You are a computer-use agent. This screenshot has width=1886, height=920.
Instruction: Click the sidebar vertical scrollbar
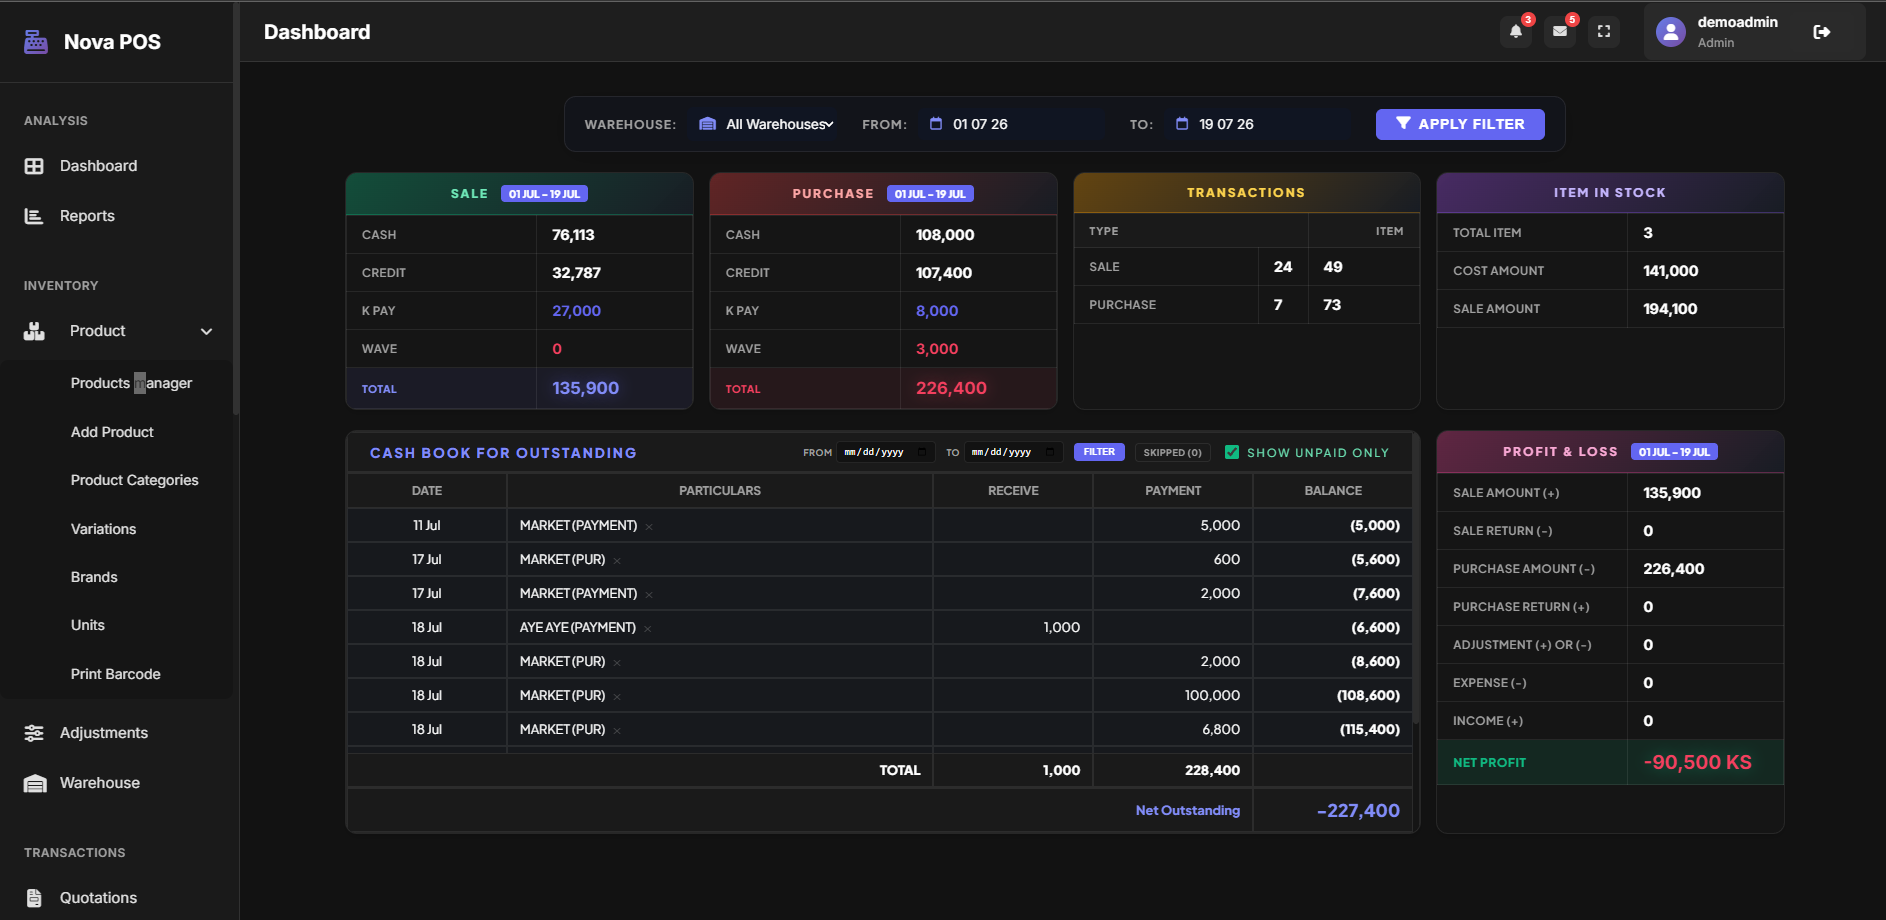[236, 208]
